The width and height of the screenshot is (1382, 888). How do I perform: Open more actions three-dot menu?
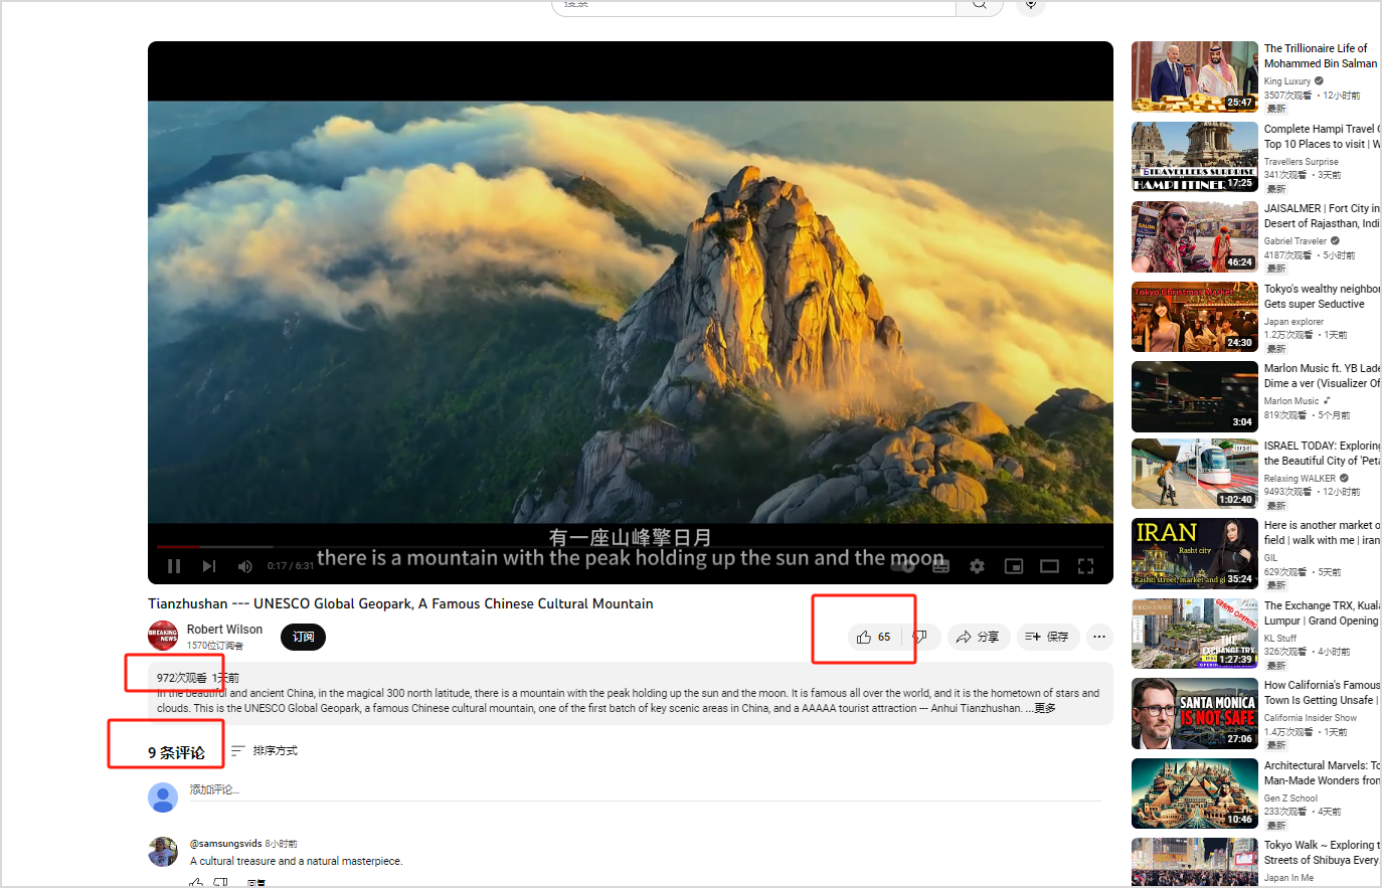[x=1099, y=637]
